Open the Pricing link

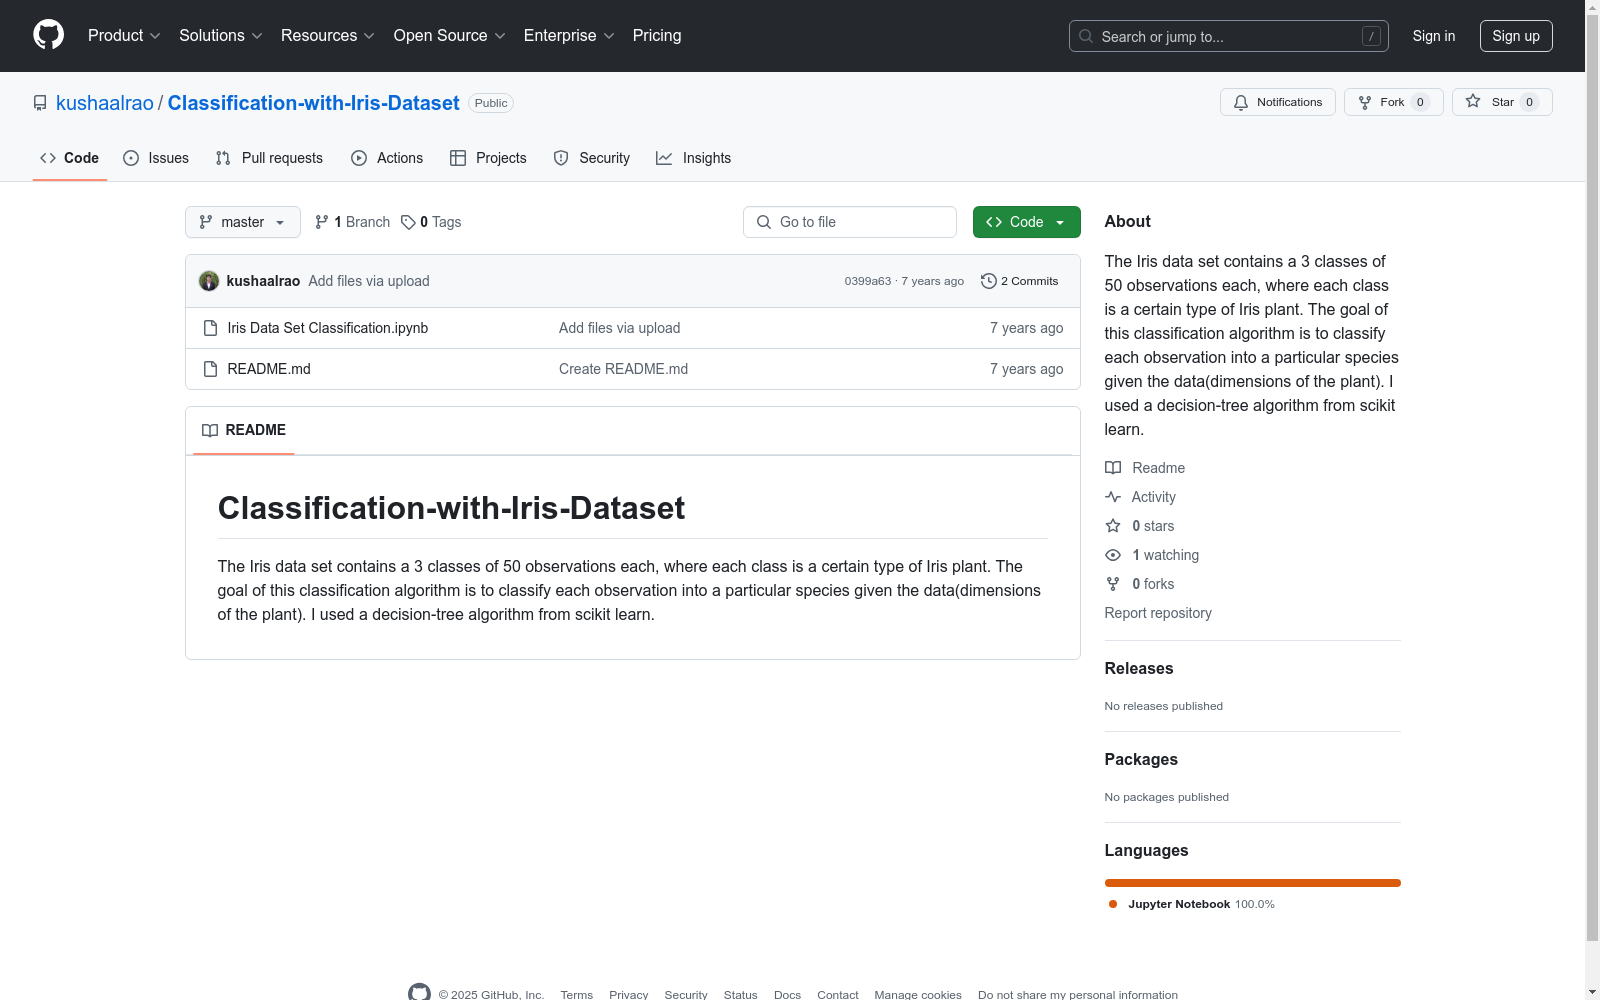point(657,35)
